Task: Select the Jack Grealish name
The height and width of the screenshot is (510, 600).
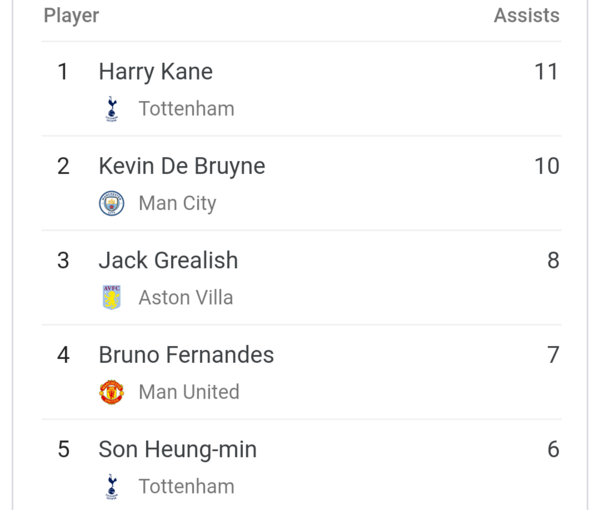Action: point(168,261)
